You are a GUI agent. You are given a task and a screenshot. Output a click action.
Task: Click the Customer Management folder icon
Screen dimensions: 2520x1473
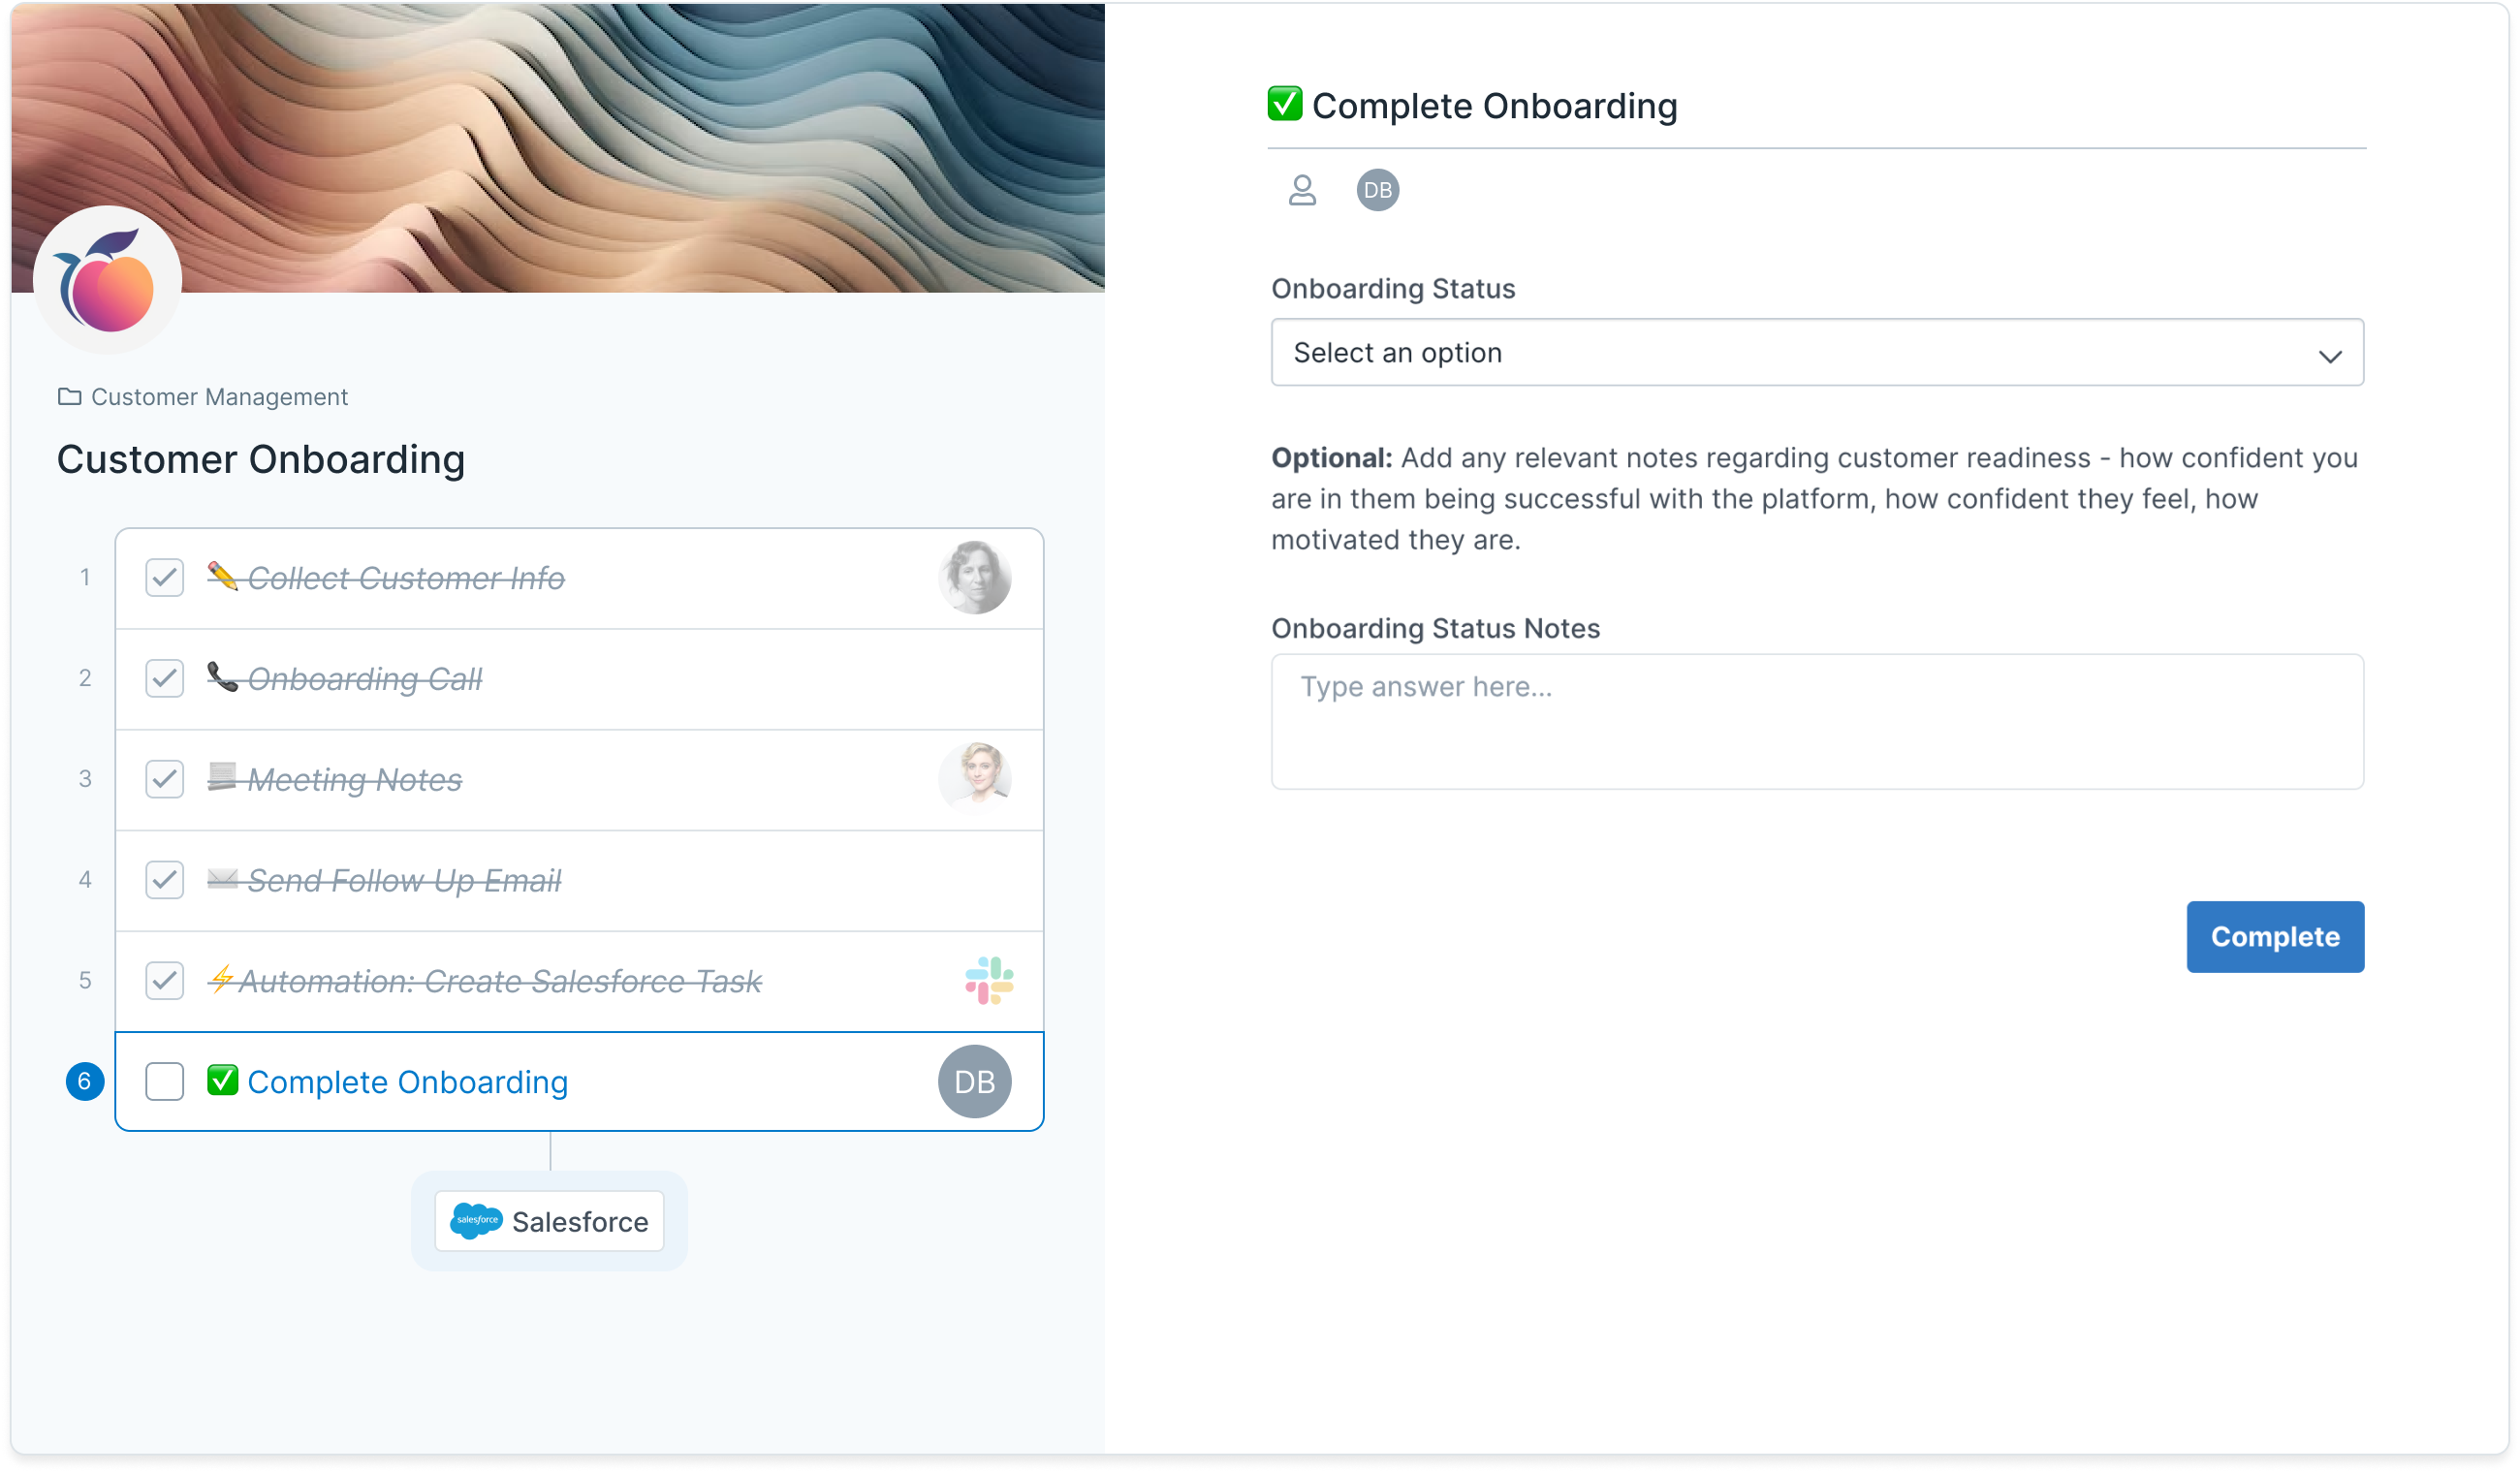tap(69, 397)
